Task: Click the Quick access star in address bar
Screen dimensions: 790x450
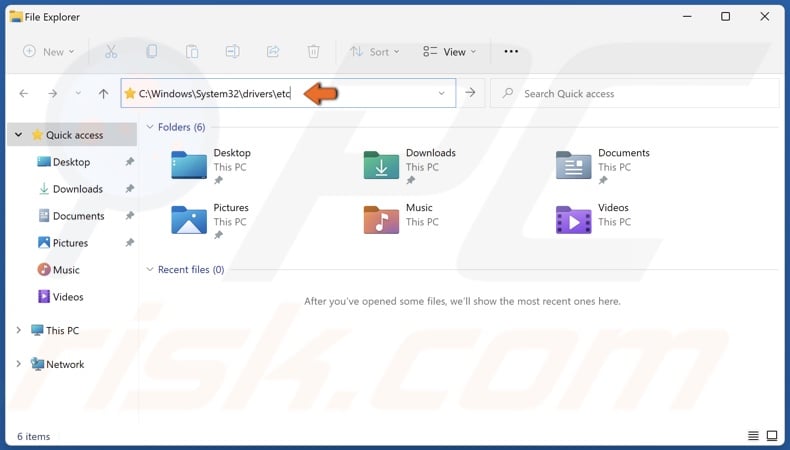Action: [130, 93]
